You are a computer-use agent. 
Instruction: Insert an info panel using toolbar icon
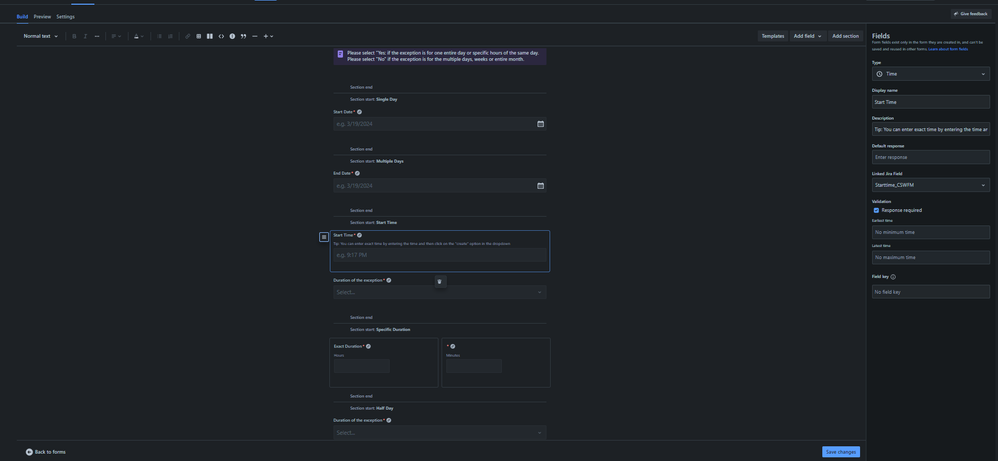(x=232, y=36)
